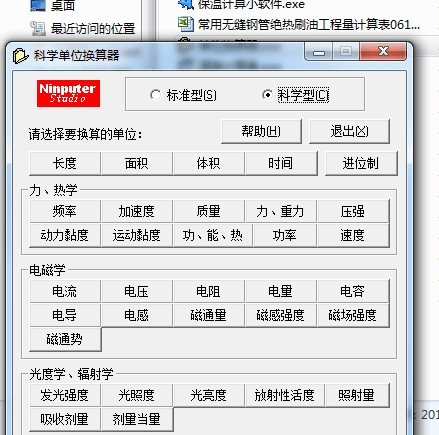Select the 电容 button
439x435 pixels.
(x=353, y=291)
